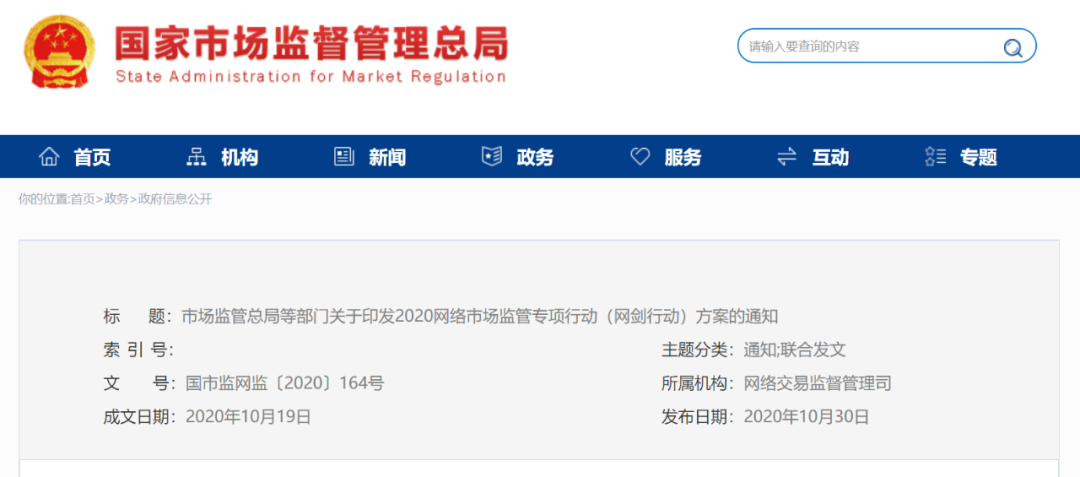Click the 国家市场监督管理总局 site title
1080x477 pixels.
(311, 44)
